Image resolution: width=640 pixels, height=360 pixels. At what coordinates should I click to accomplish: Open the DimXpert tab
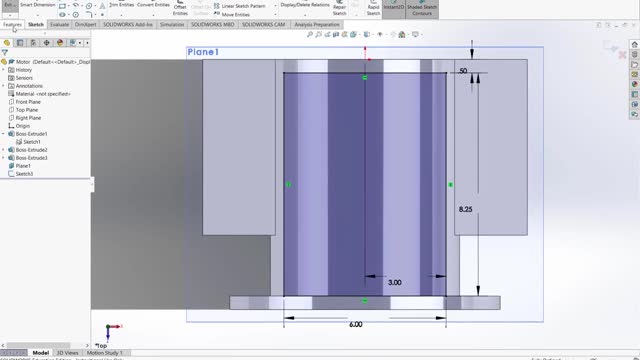[x=86, y=24]
